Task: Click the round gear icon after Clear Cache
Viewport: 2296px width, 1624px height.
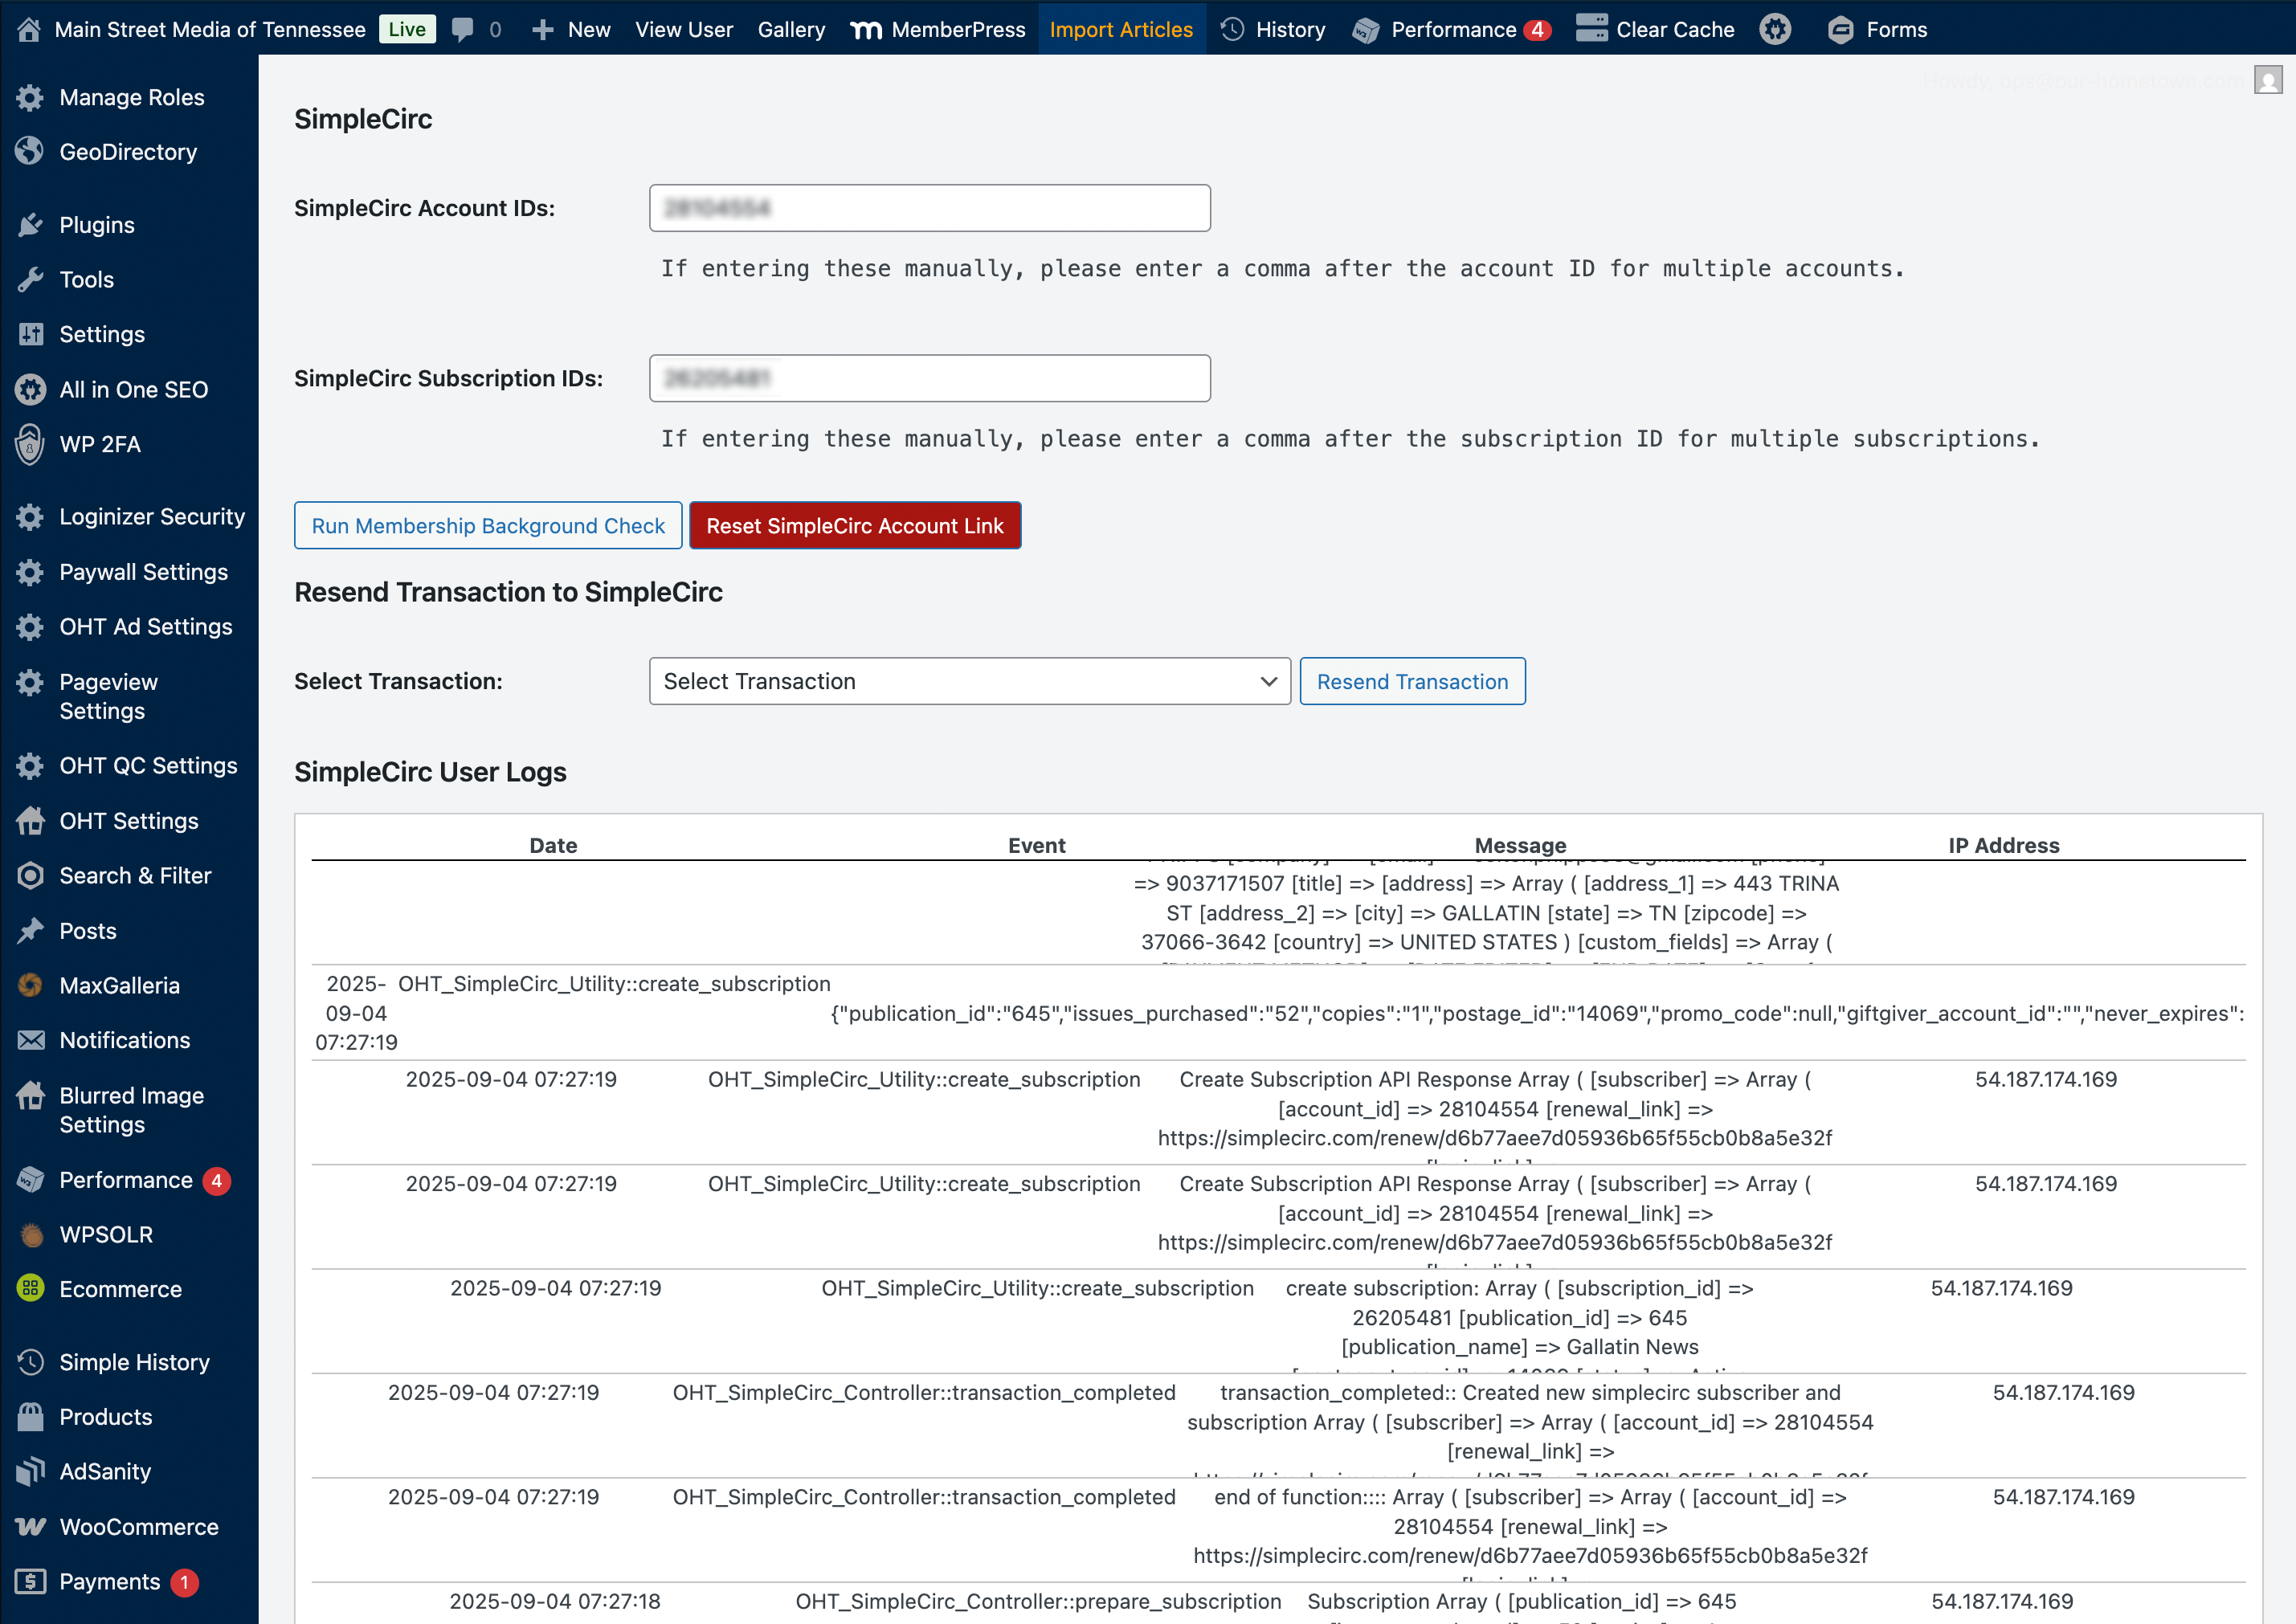Action: pos(1775,29)
